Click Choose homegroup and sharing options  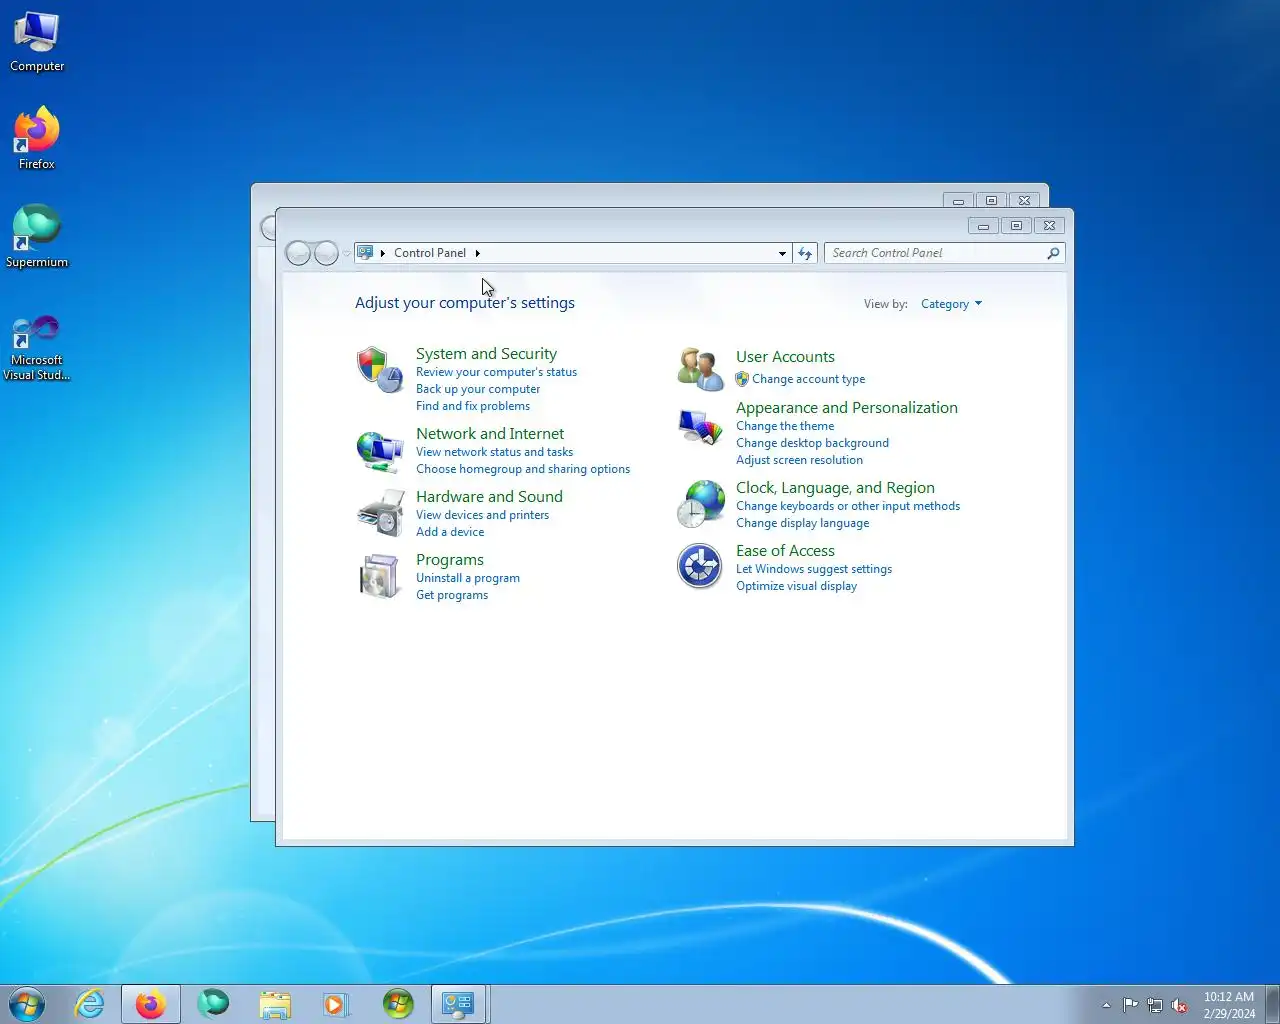click(523, 469)
